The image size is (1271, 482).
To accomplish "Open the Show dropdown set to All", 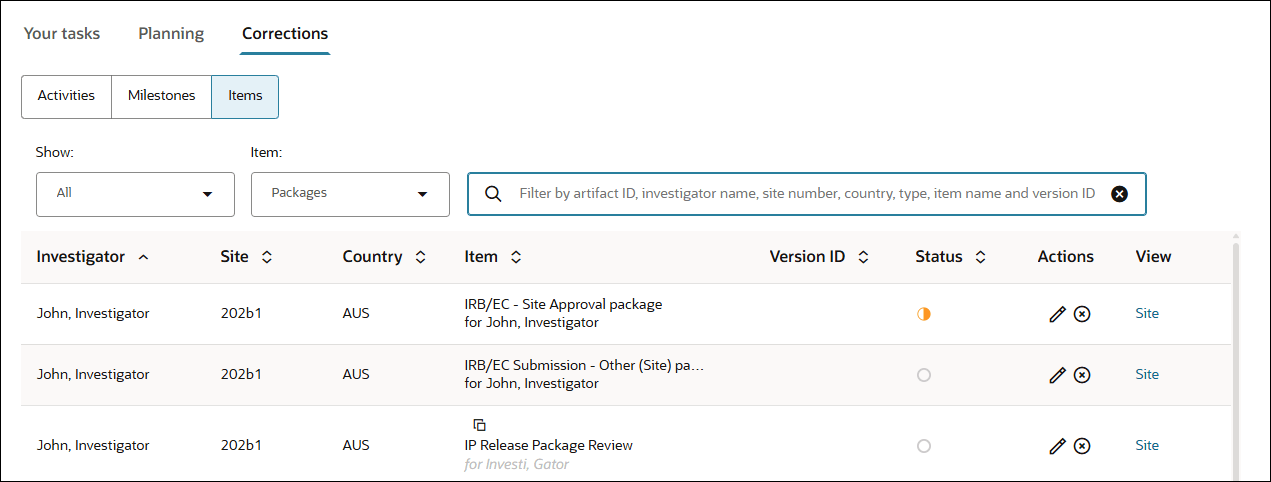I will [x=135, y=194].
